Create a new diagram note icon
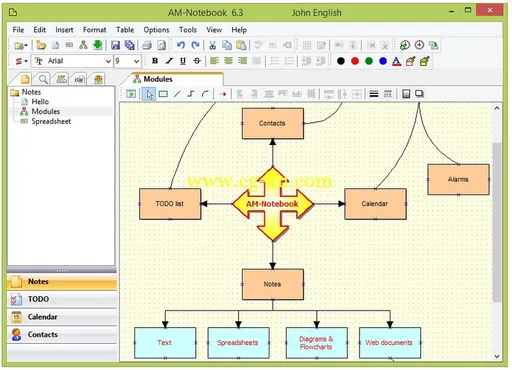512x370 pixels. coord(83,45)
